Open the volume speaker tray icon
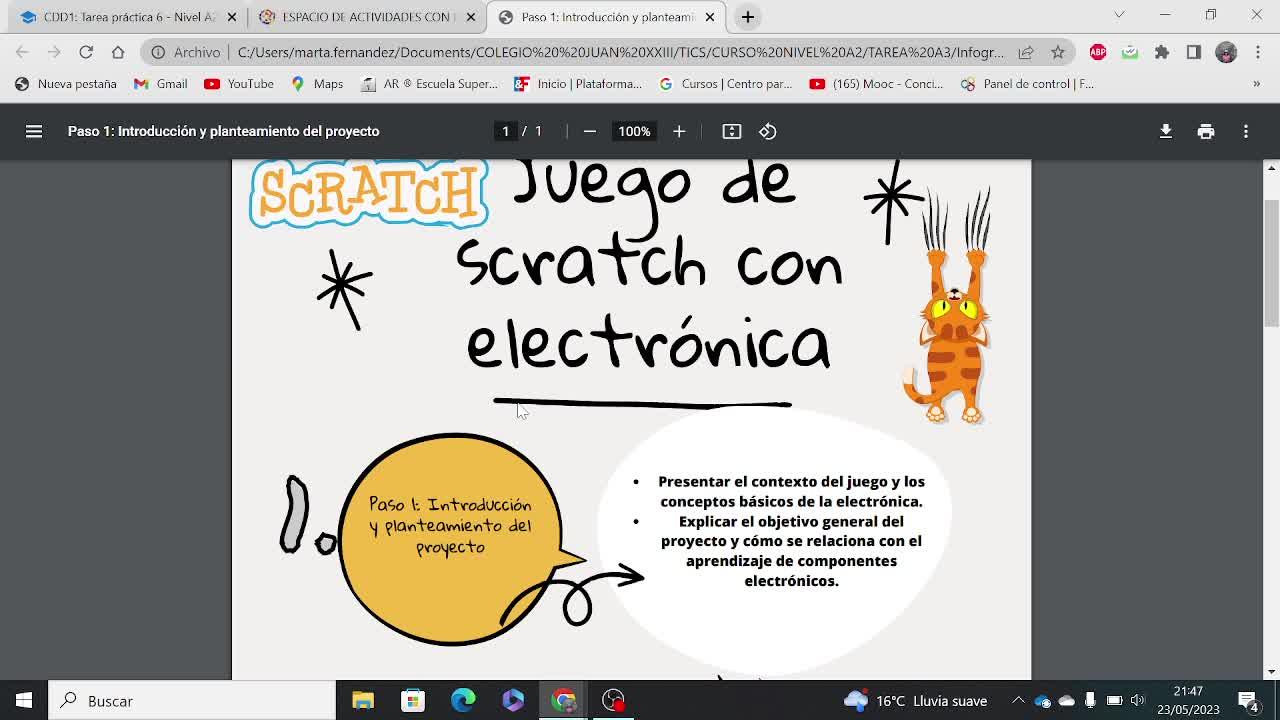Image resolution: width=1280 pixels, height=720 pixels. 1138,701
